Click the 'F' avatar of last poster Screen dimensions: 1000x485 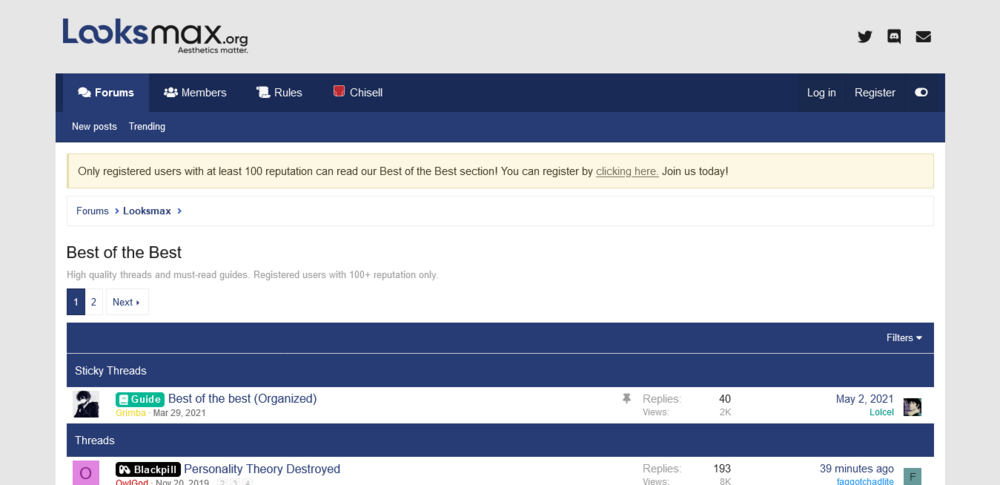912,477
